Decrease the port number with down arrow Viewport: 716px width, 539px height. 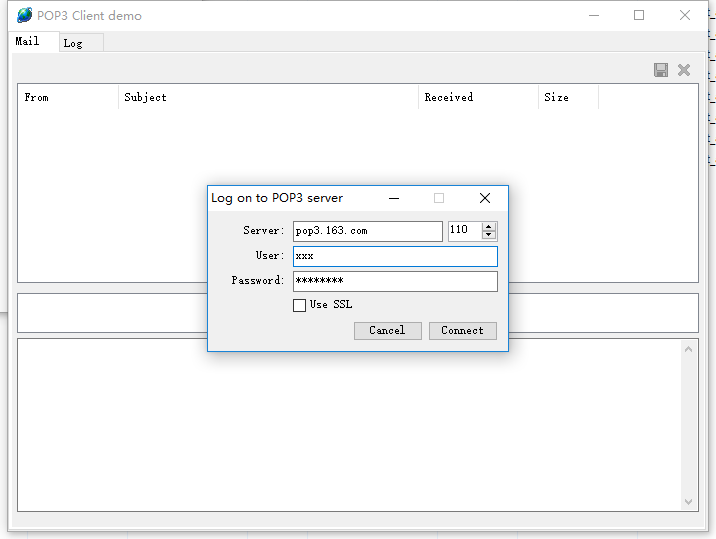coord(489,235)
